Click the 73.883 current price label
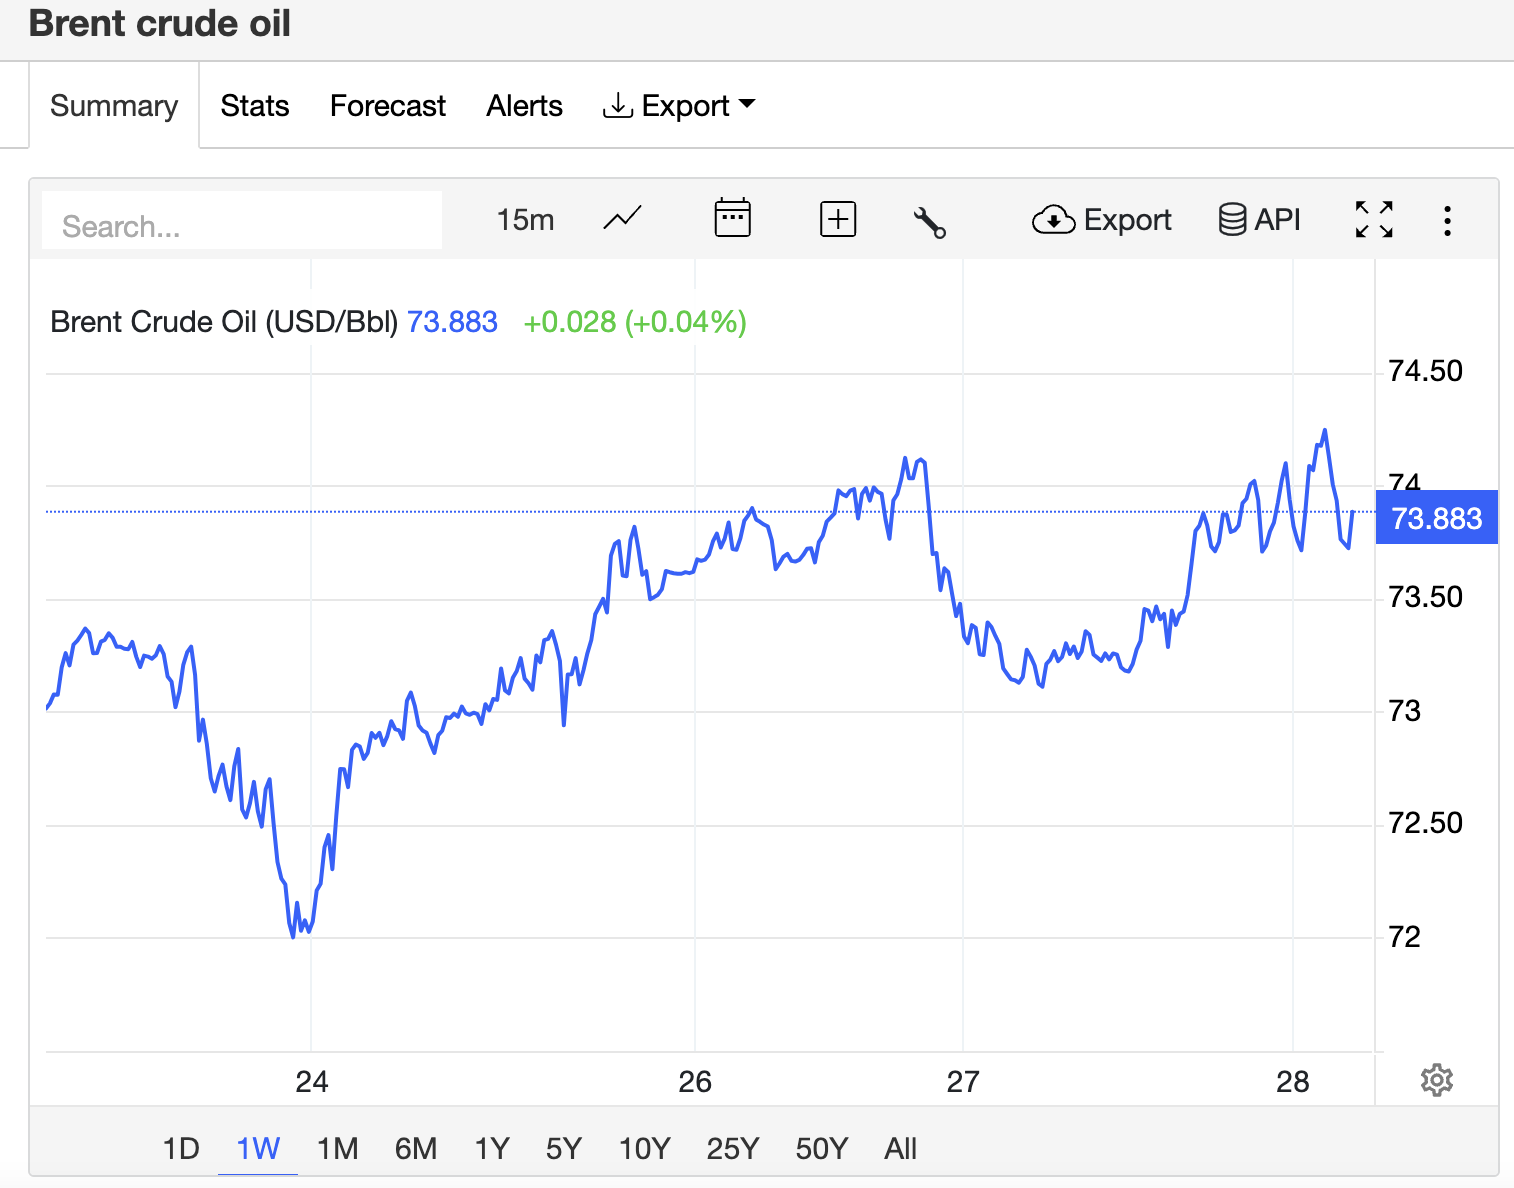 [1437, 518]
